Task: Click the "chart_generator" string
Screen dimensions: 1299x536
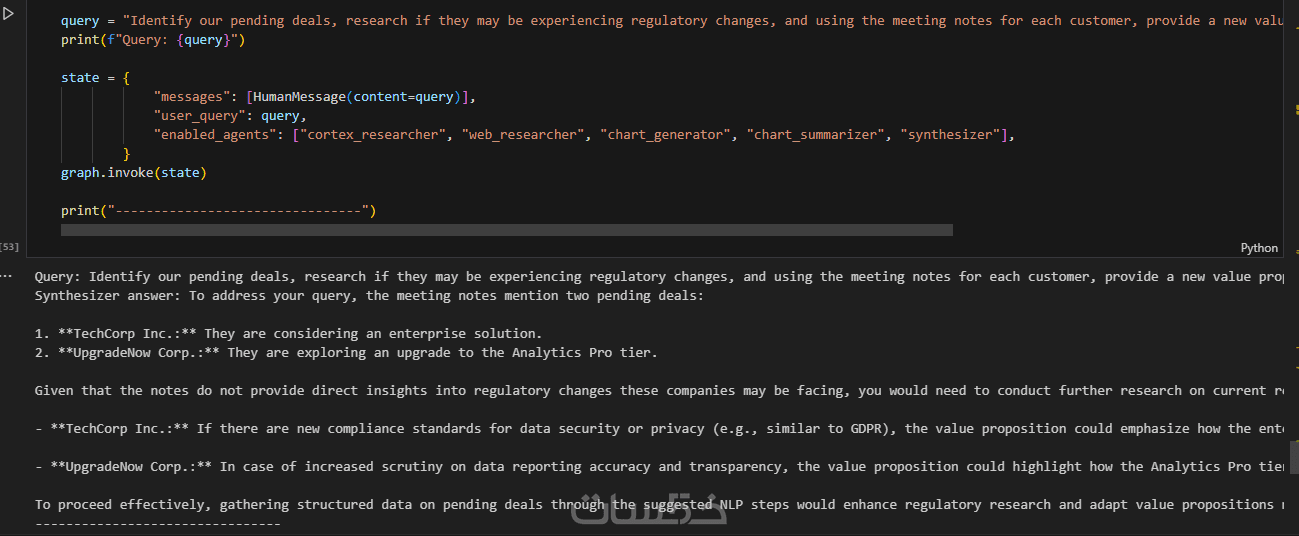Action: coord(666,134)
